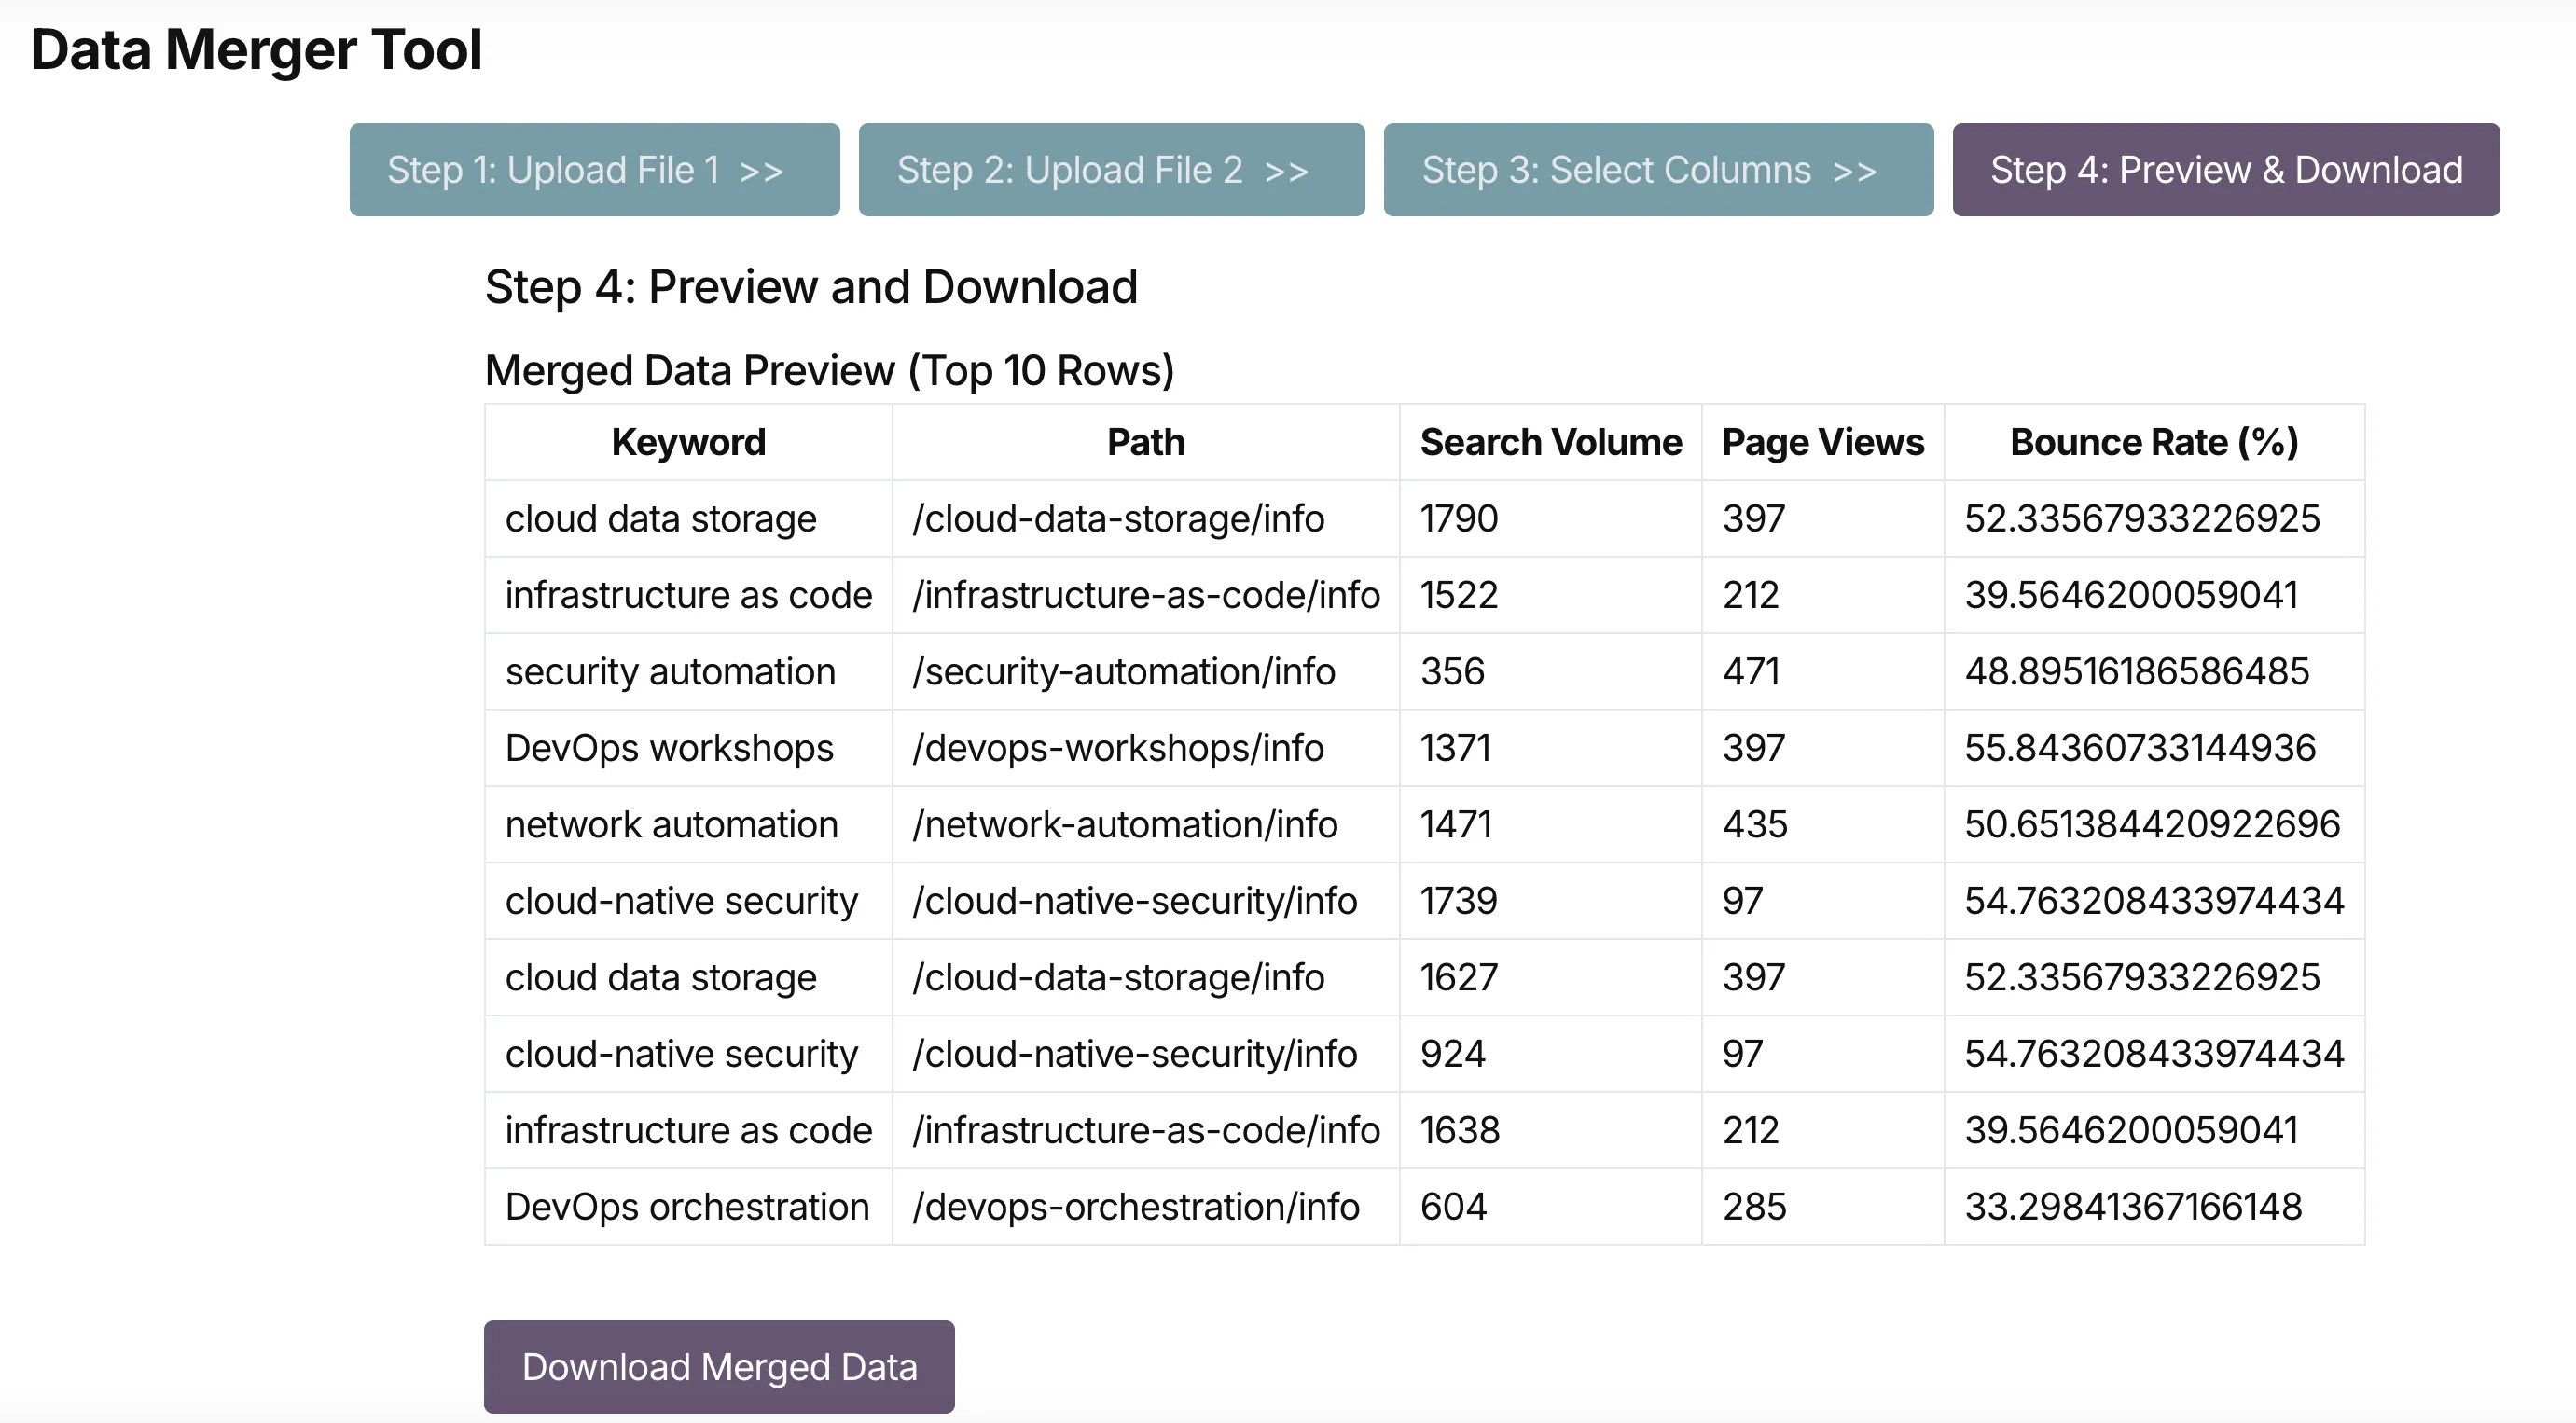Image resolution: width=2576 pixels, height=1423 pixels.
Task: Return to Step 3: Select Columns
Action: pyautogui.click(x=1658, y=170)
